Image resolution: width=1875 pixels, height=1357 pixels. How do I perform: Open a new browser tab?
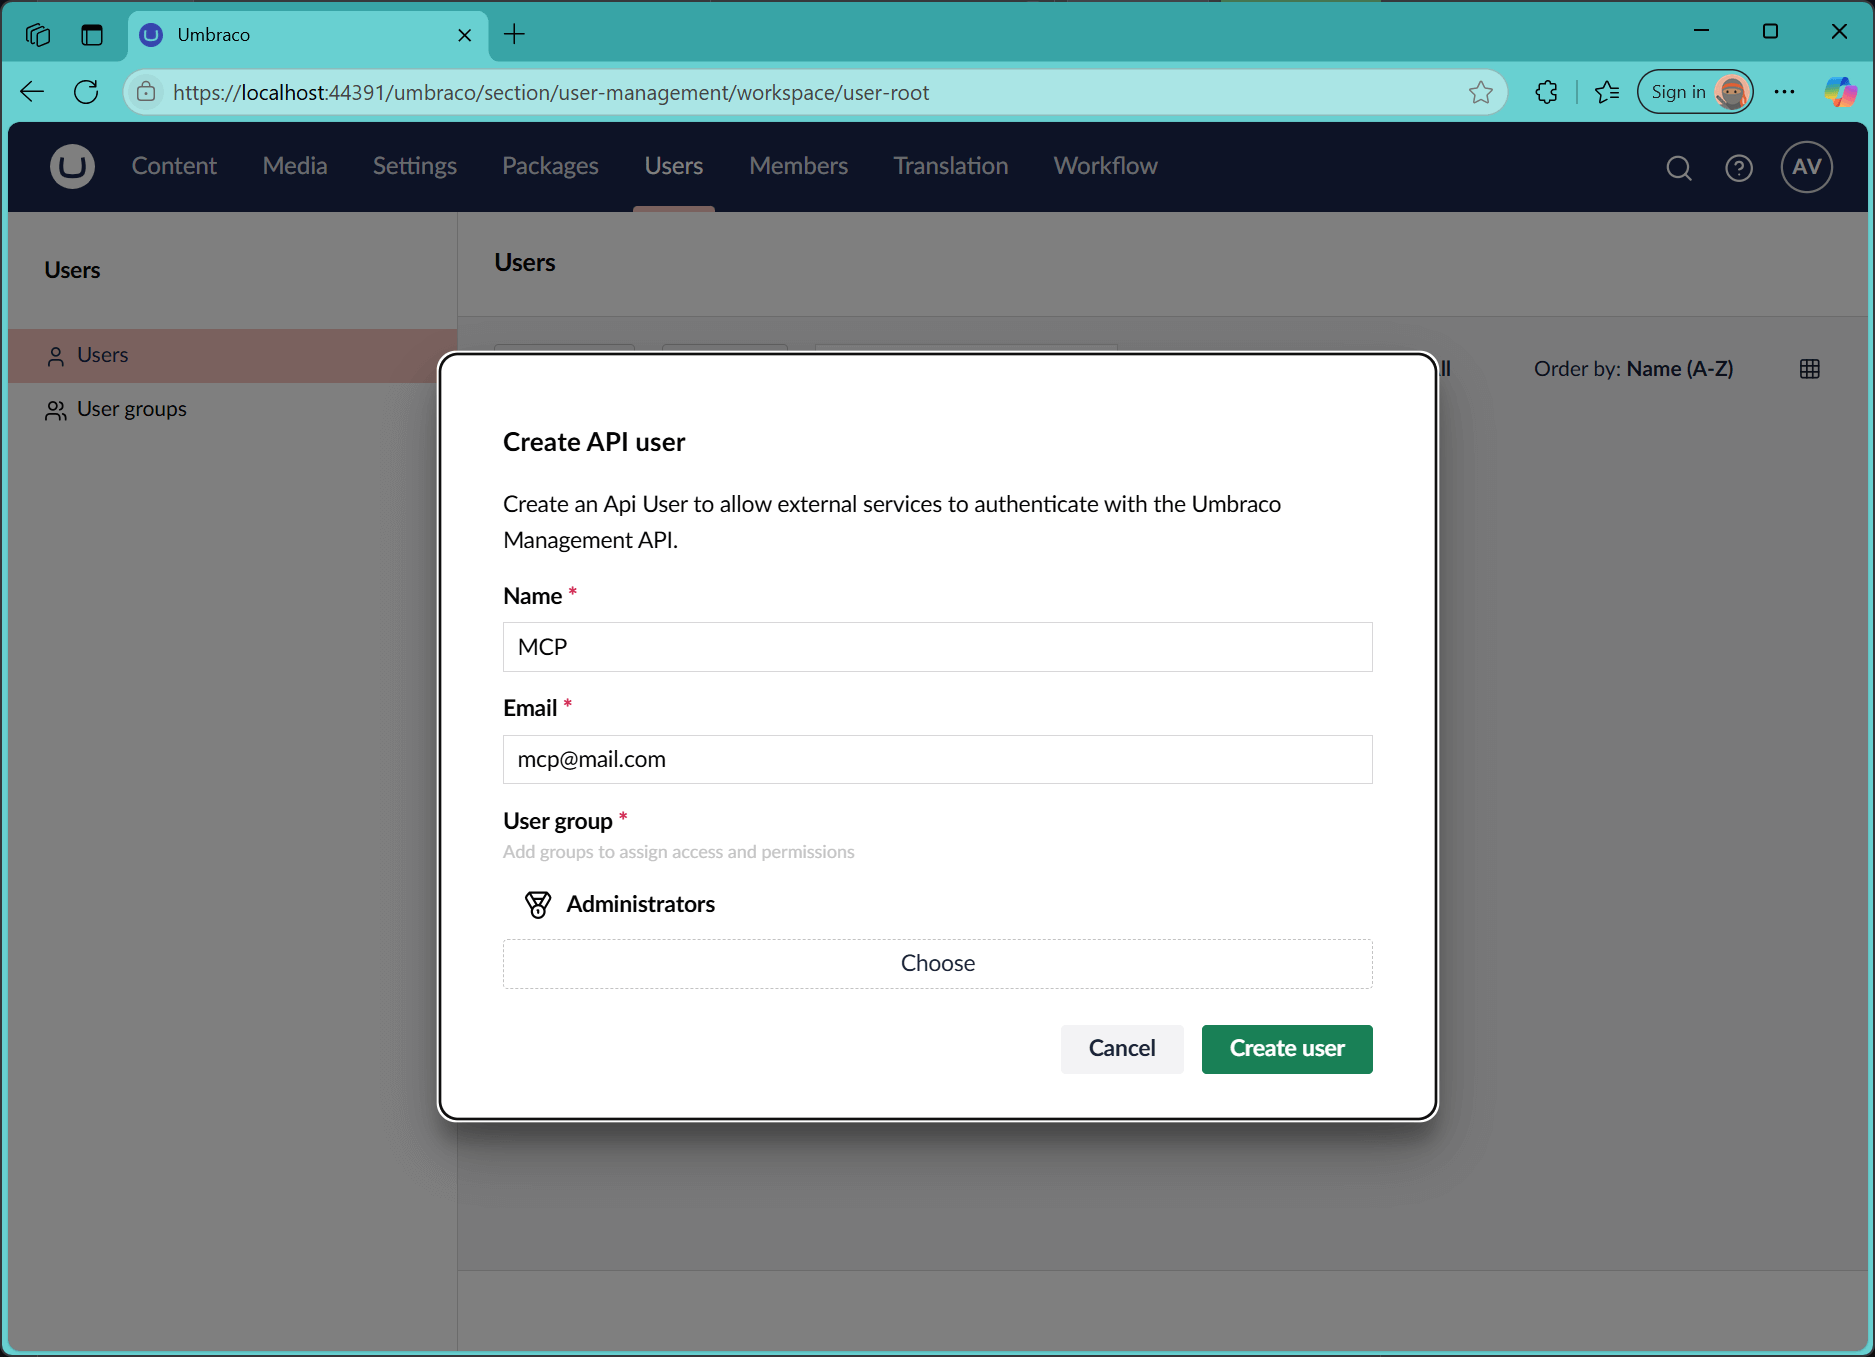514,35
